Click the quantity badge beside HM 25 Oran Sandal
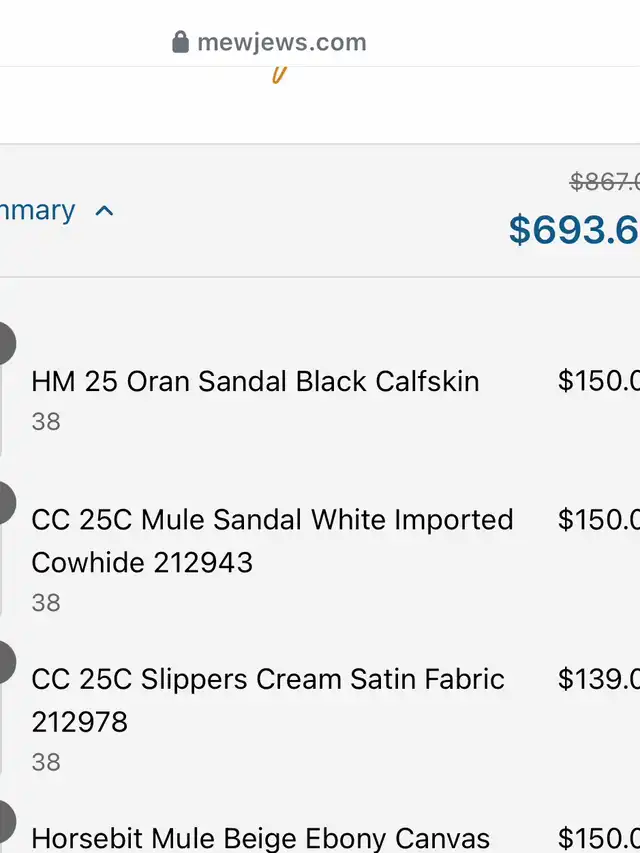This screenshot has width=640, height=853. [x=7, y=343]
